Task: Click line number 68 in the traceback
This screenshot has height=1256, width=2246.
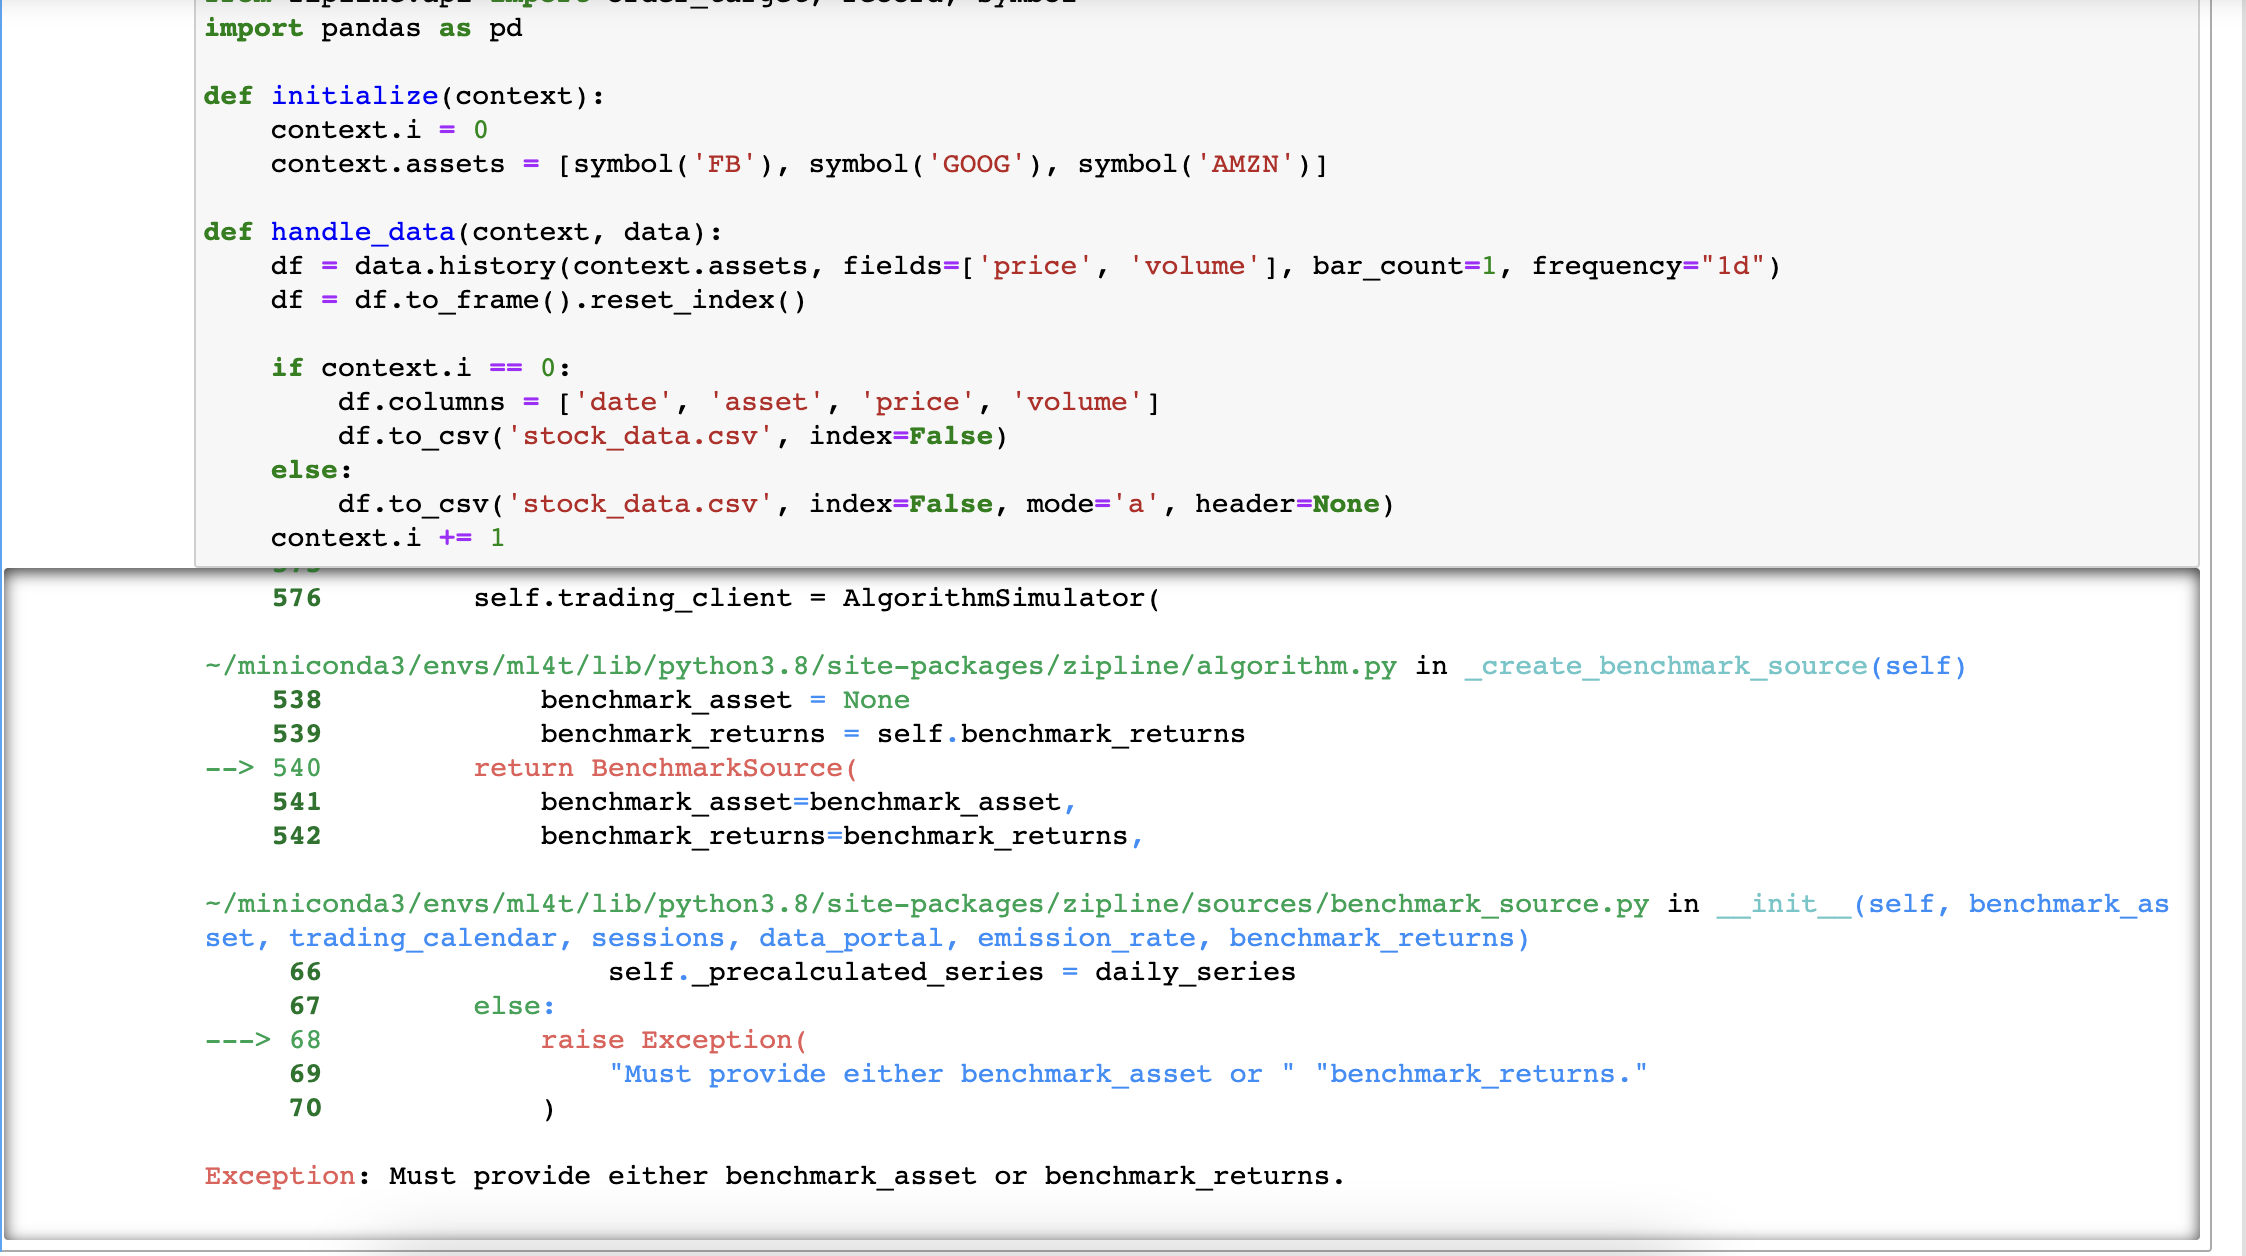Action: tap(305, 1039)
